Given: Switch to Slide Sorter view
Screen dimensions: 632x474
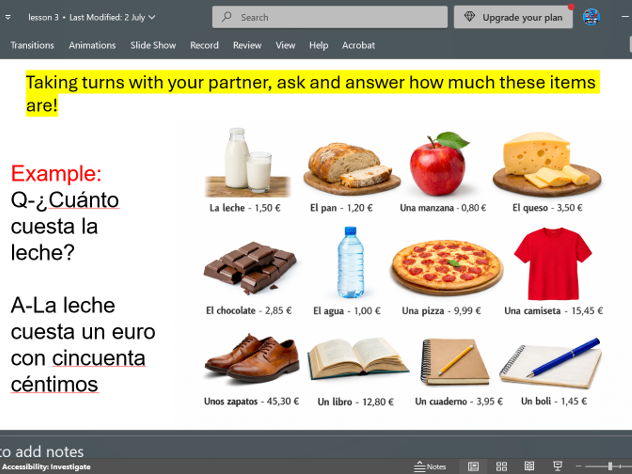Looking at the screenshot, I should tap(501, 467).
